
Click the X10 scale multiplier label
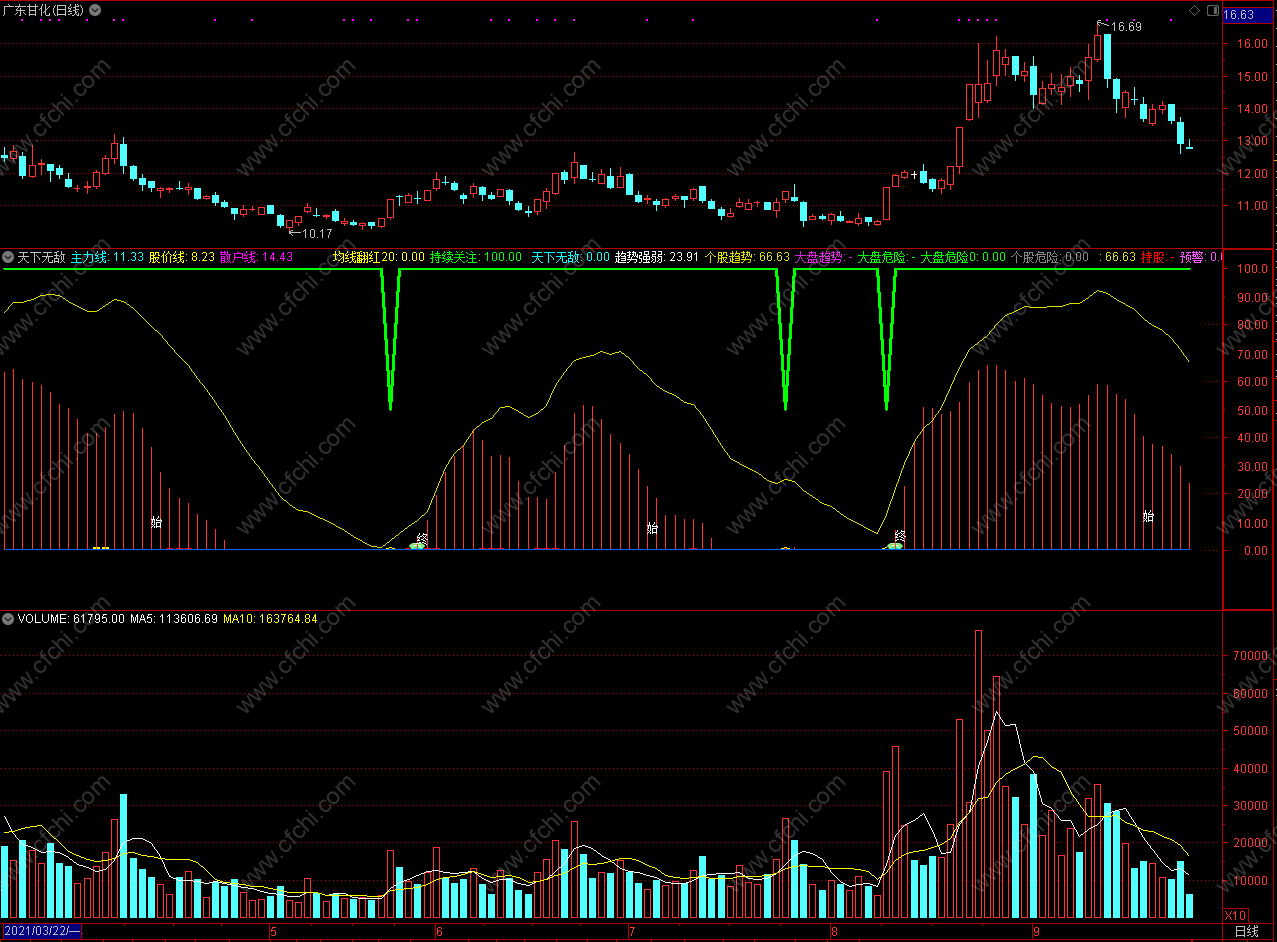[x=1236, y=915]
